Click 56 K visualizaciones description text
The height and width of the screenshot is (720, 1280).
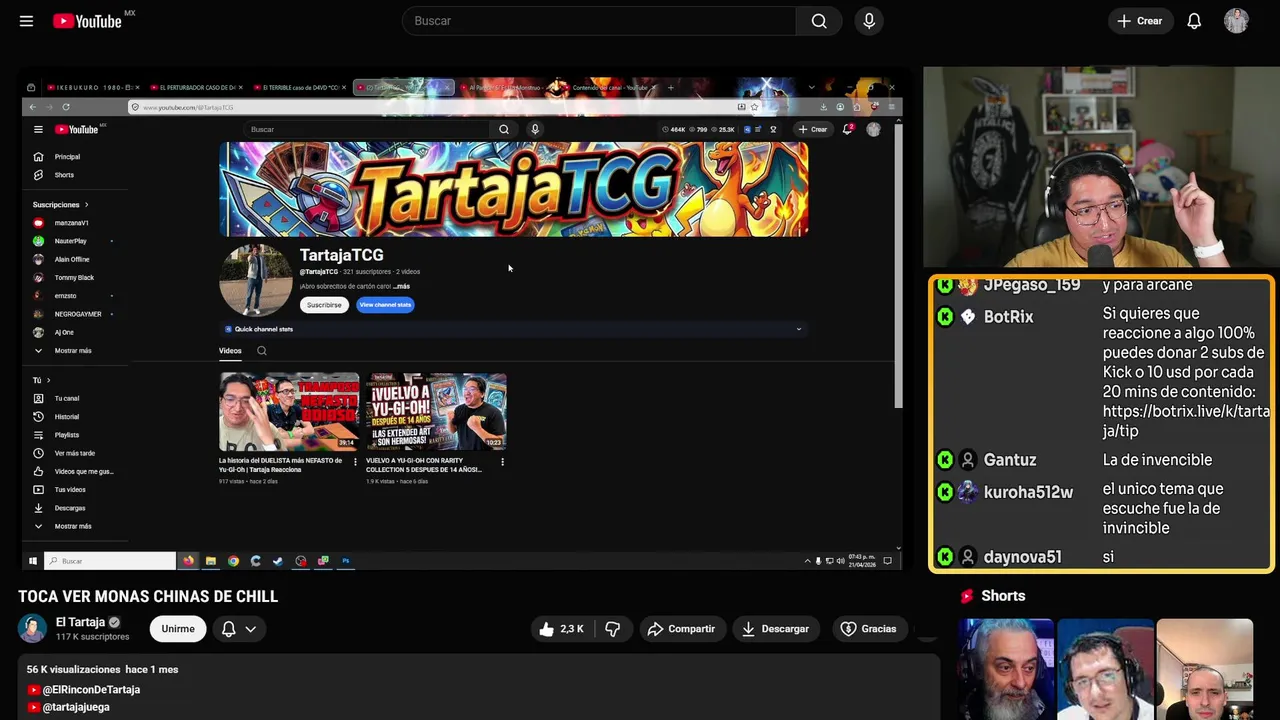[72, 669]
